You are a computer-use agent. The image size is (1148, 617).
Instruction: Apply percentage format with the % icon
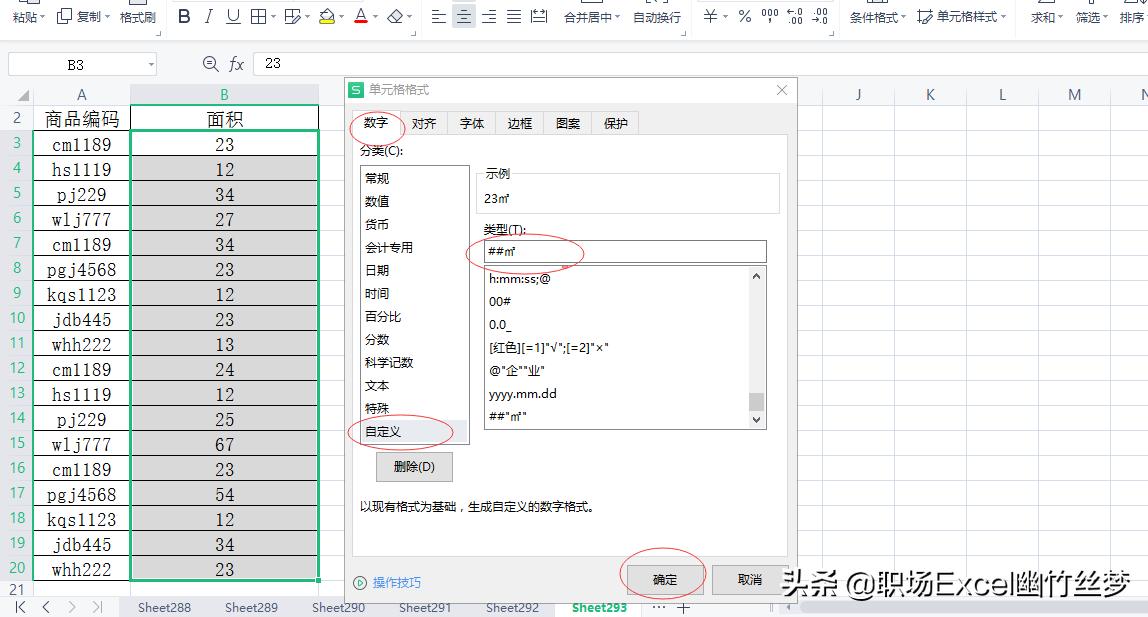click(744, 17)
